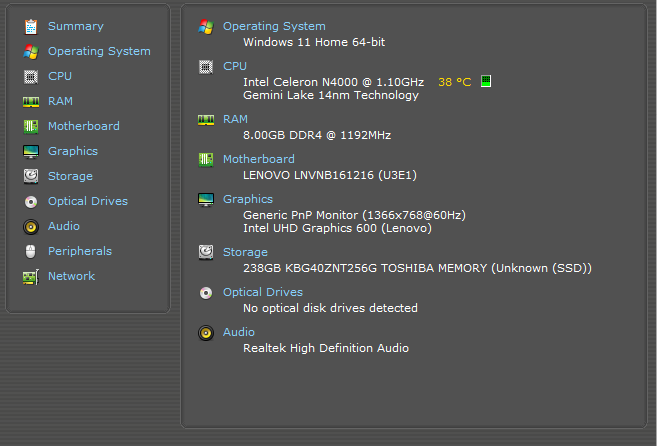Click 'Intel UHD Graphics 600 (Lenovo)' text
The width and height of the screenshot is (658, 446).
coord(337,228)
